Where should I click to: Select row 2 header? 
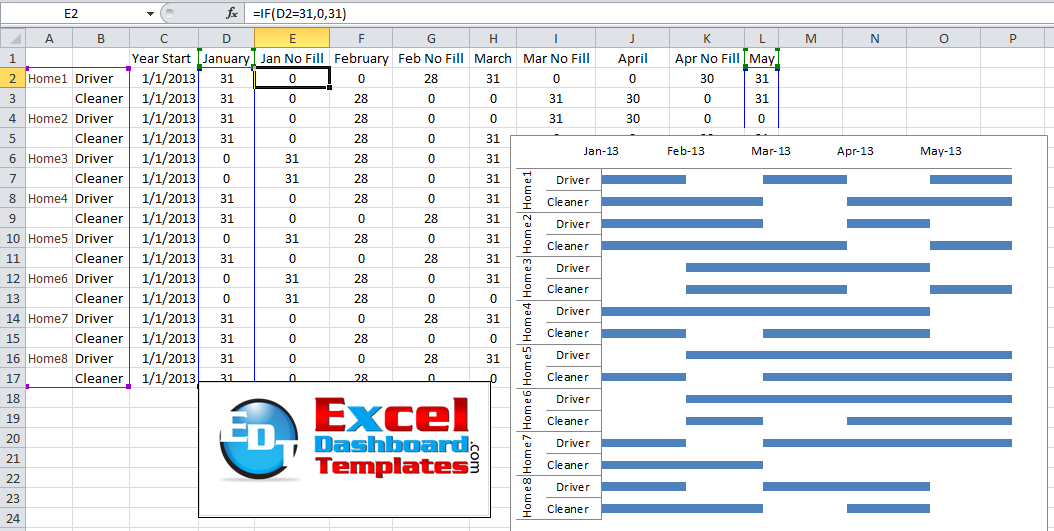12,78
